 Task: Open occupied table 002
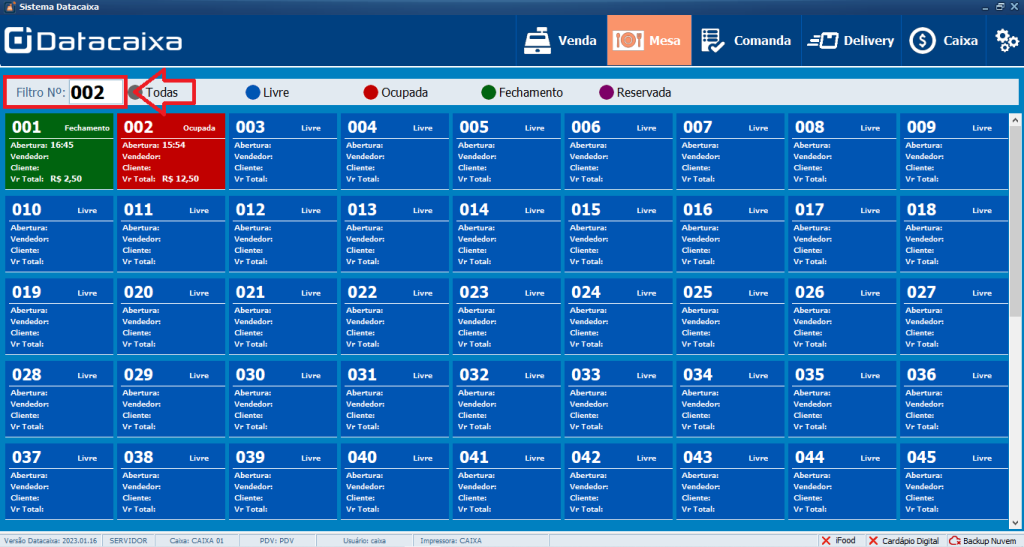(x=172, y=150)
